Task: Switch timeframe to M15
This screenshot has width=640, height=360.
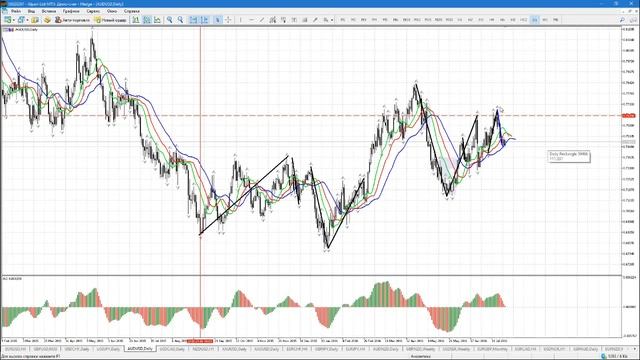Action: click(x=428, y=20)
